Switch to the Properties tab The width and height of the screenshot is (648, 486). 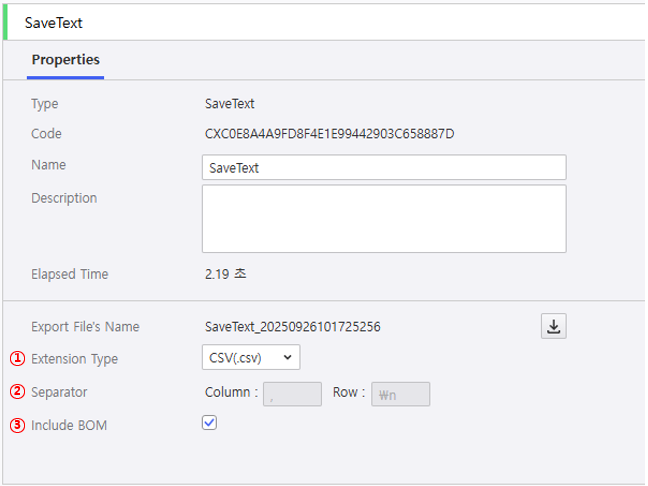(x=65, y=60)
